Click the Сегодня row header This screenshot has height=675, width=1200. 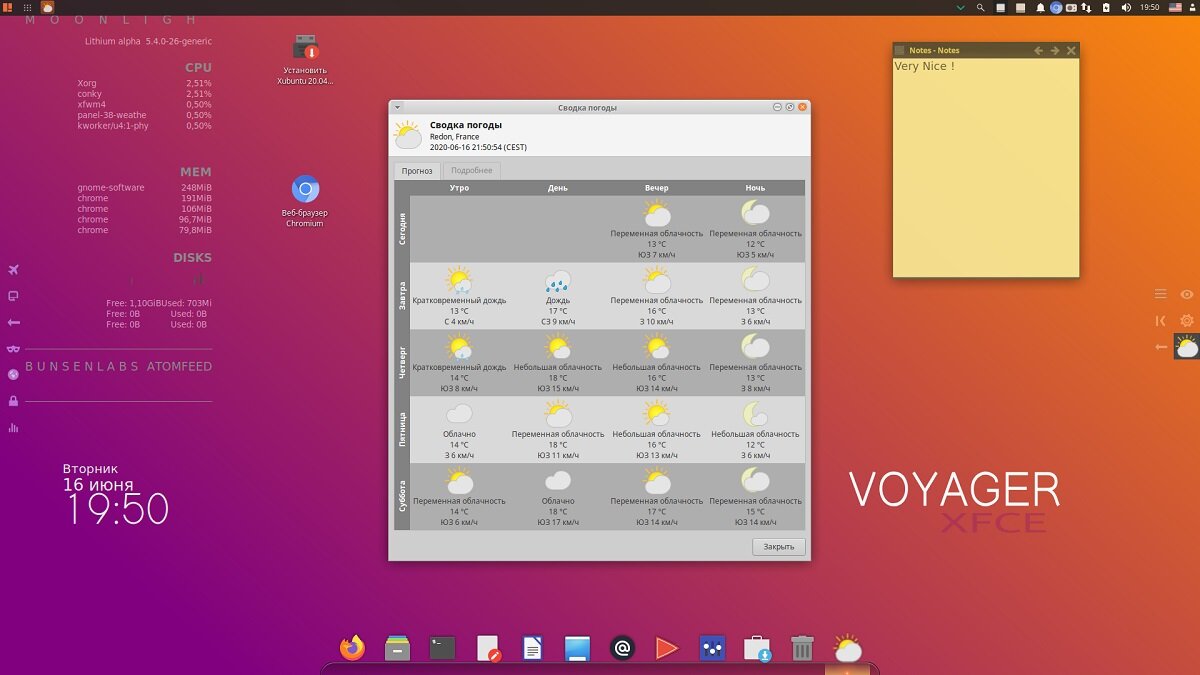pos(402,229)
